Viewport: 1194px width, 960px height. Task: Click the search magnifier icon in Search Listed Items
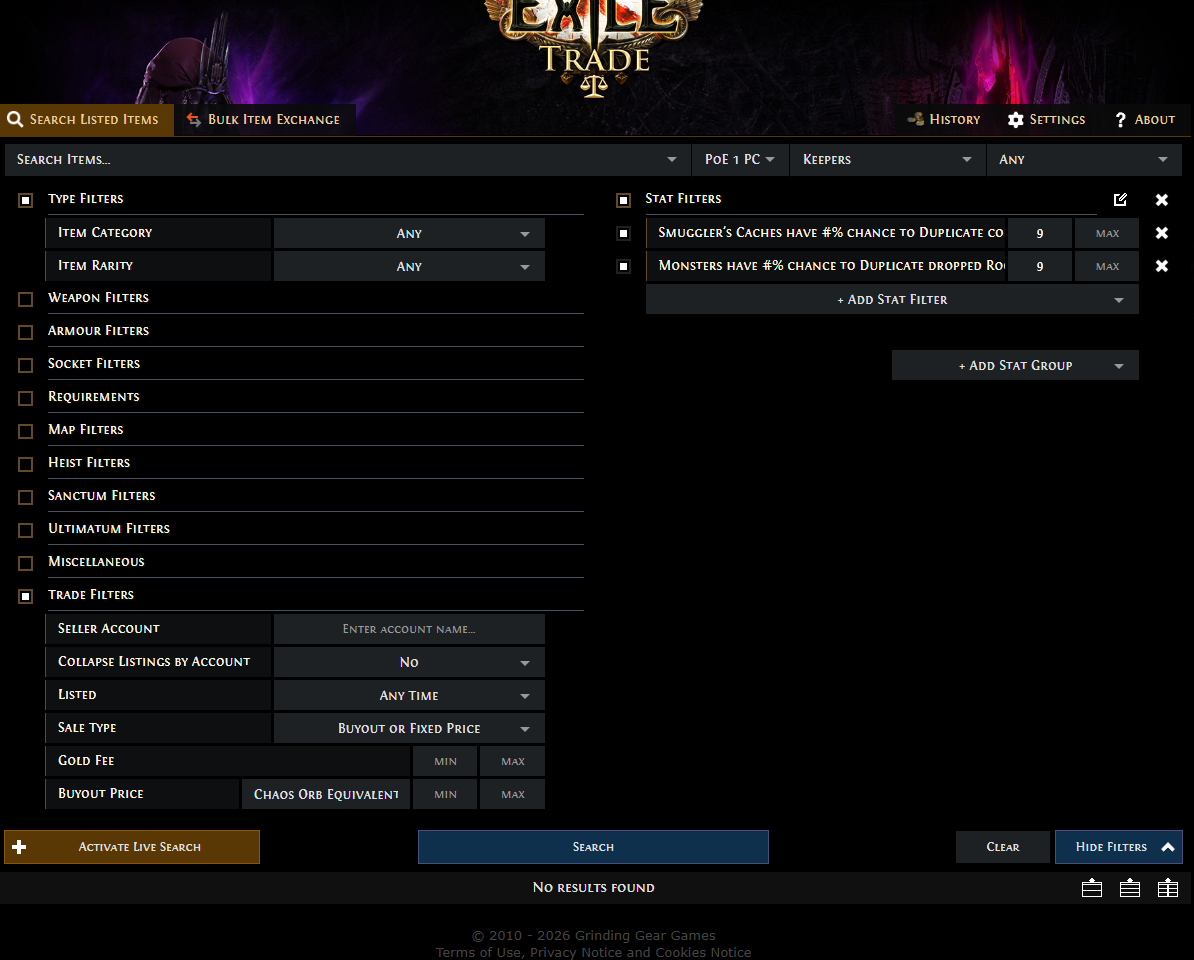(15, 120)
